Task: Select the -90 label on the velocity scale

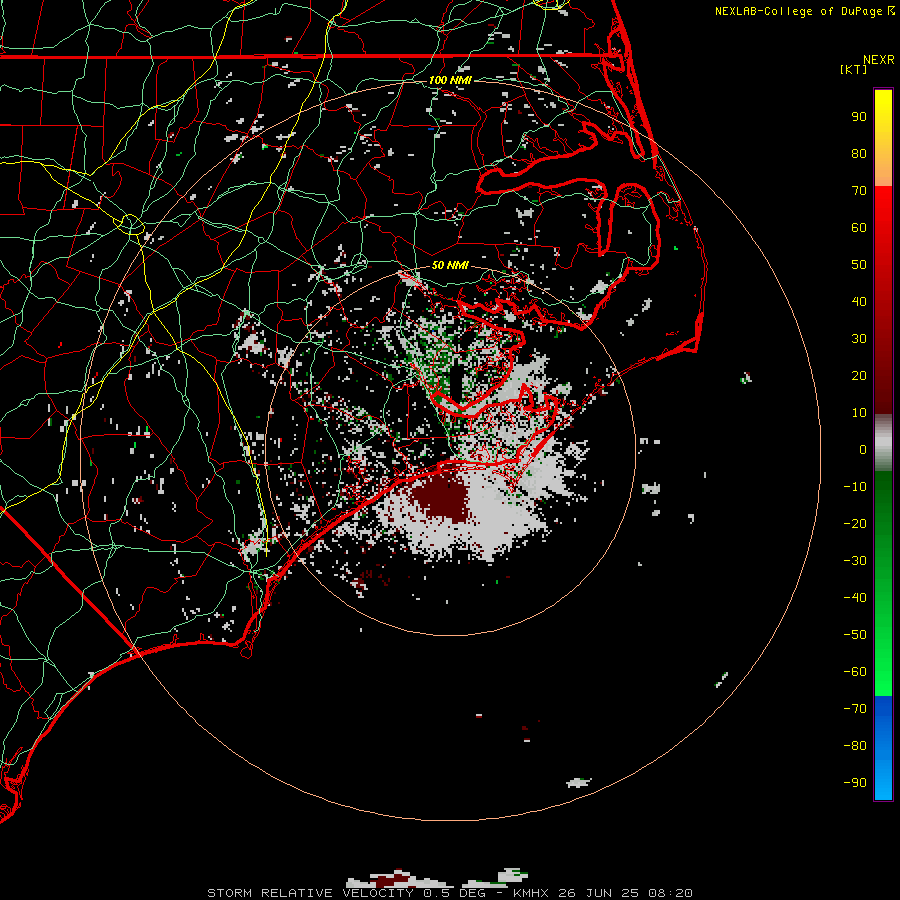Action: (855, 783)
